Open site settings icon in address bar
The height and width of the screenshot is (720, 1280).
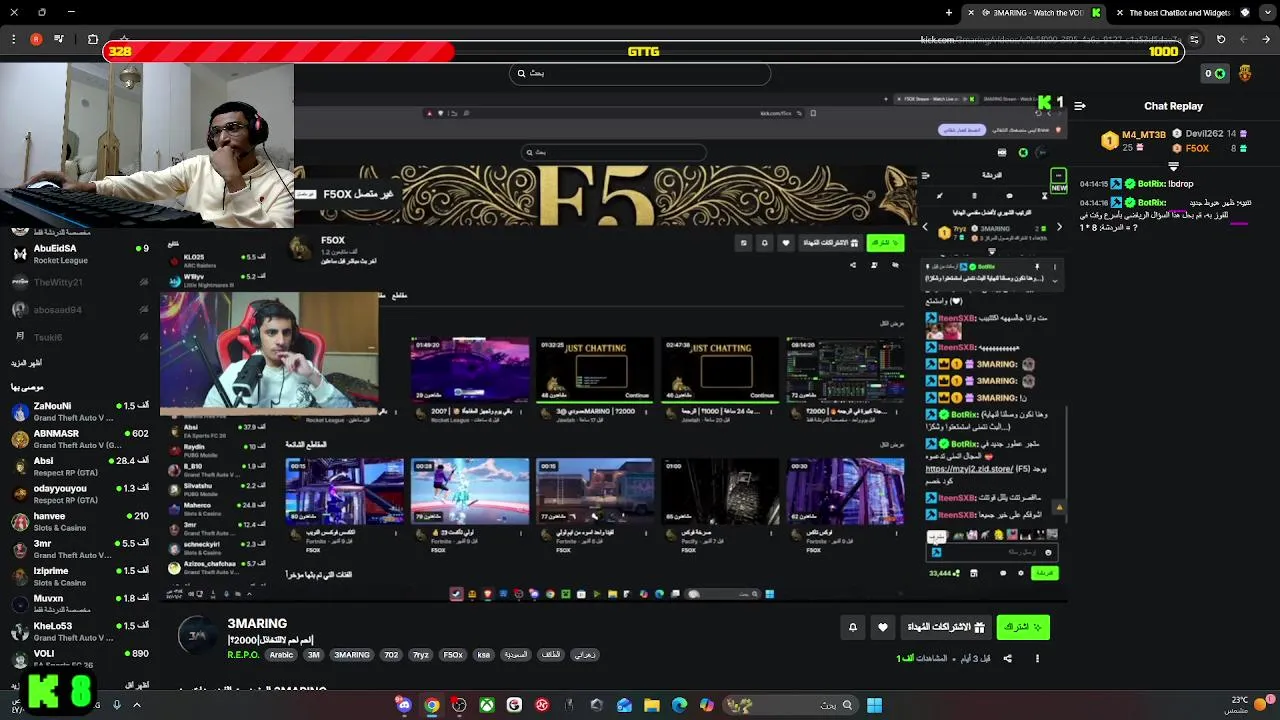(1193, 39)
